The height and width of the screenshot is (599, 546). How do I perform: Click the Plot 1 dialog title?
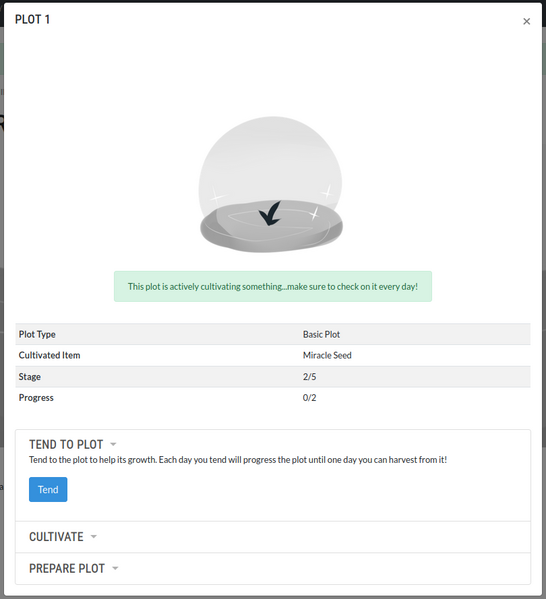coord(32,19)
